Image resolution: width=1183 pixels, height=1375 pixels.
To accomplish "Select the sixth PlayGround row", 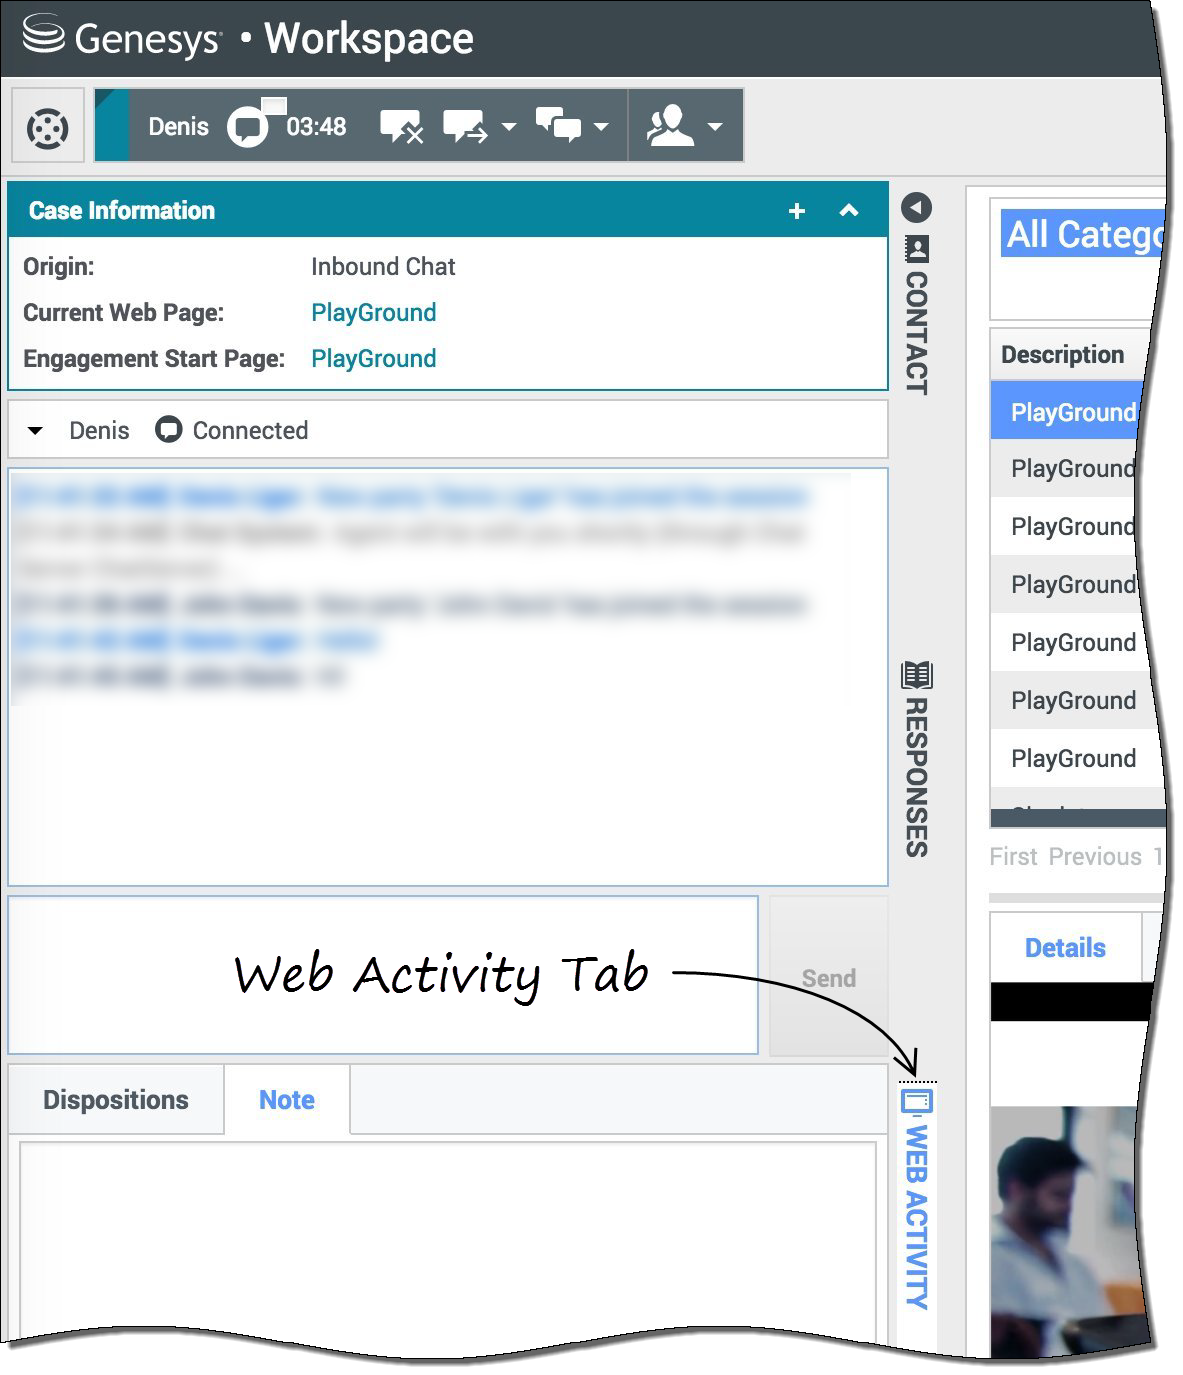I will click(1066, 700).
